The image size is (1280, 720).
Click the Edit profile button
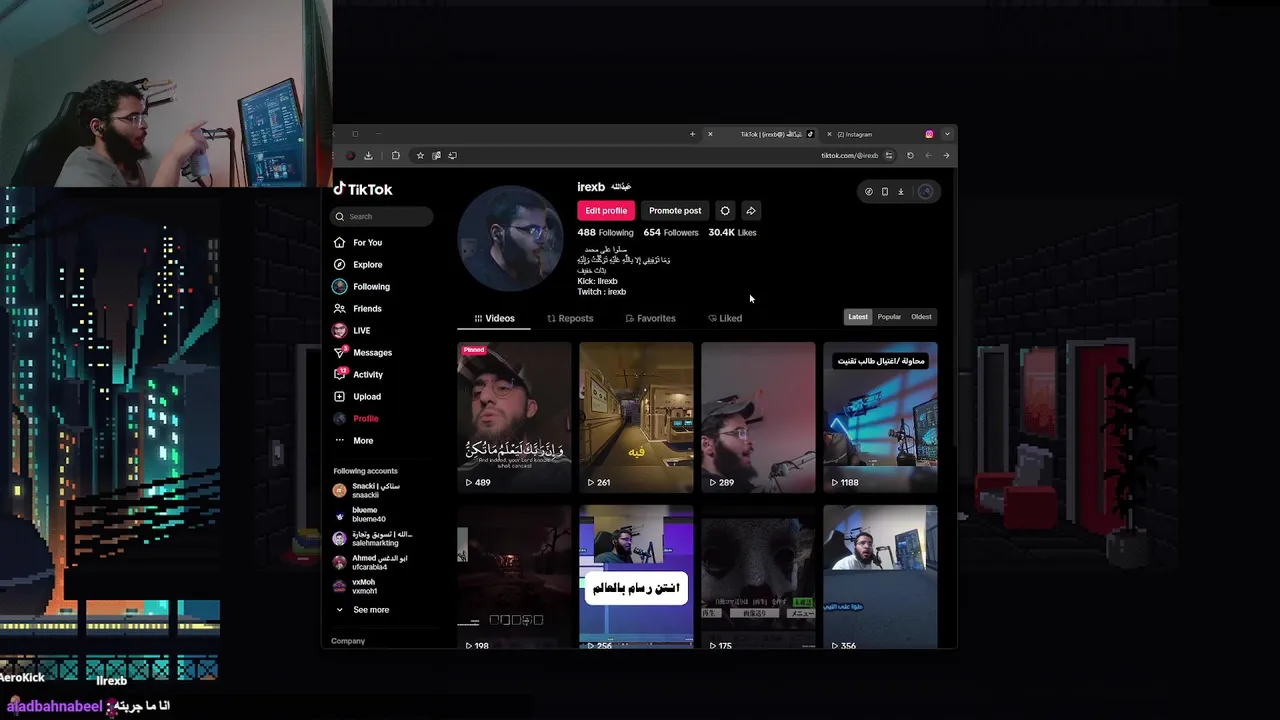[x=606, y=211]
